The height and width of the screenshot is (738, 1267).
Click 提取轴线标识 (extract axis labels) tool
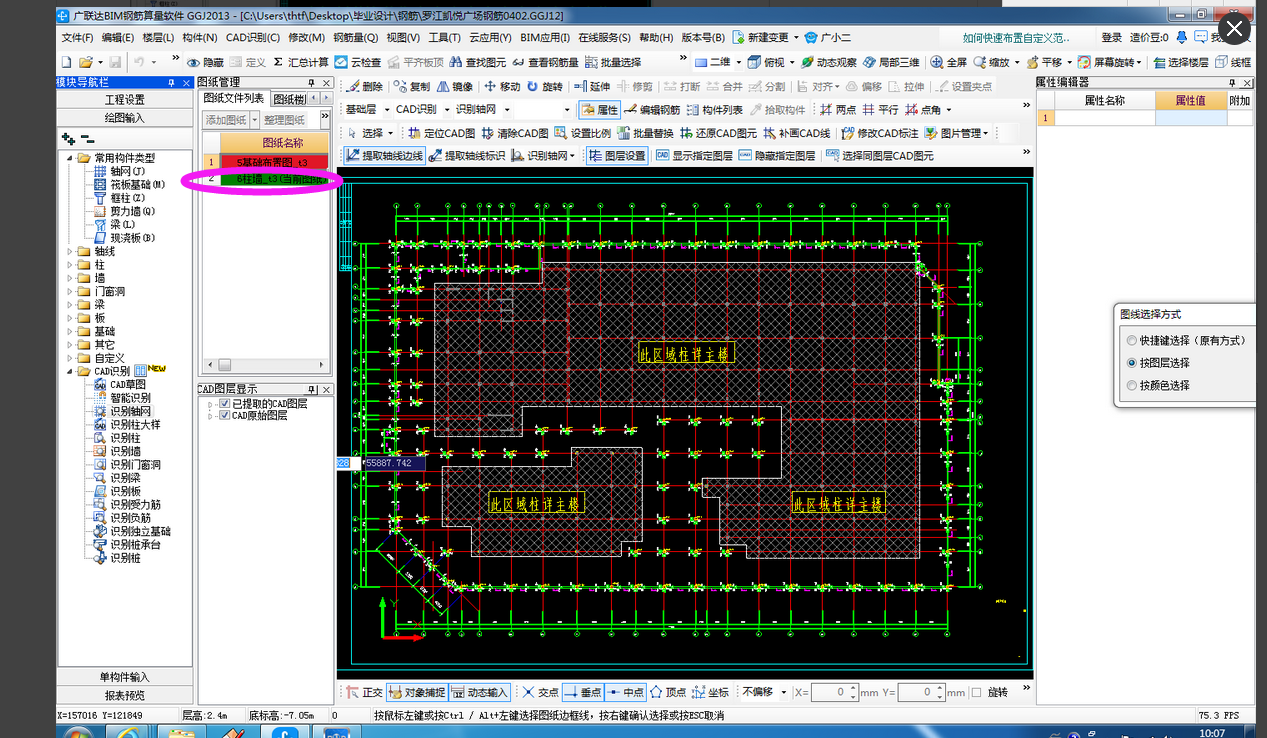click(467, 156)
